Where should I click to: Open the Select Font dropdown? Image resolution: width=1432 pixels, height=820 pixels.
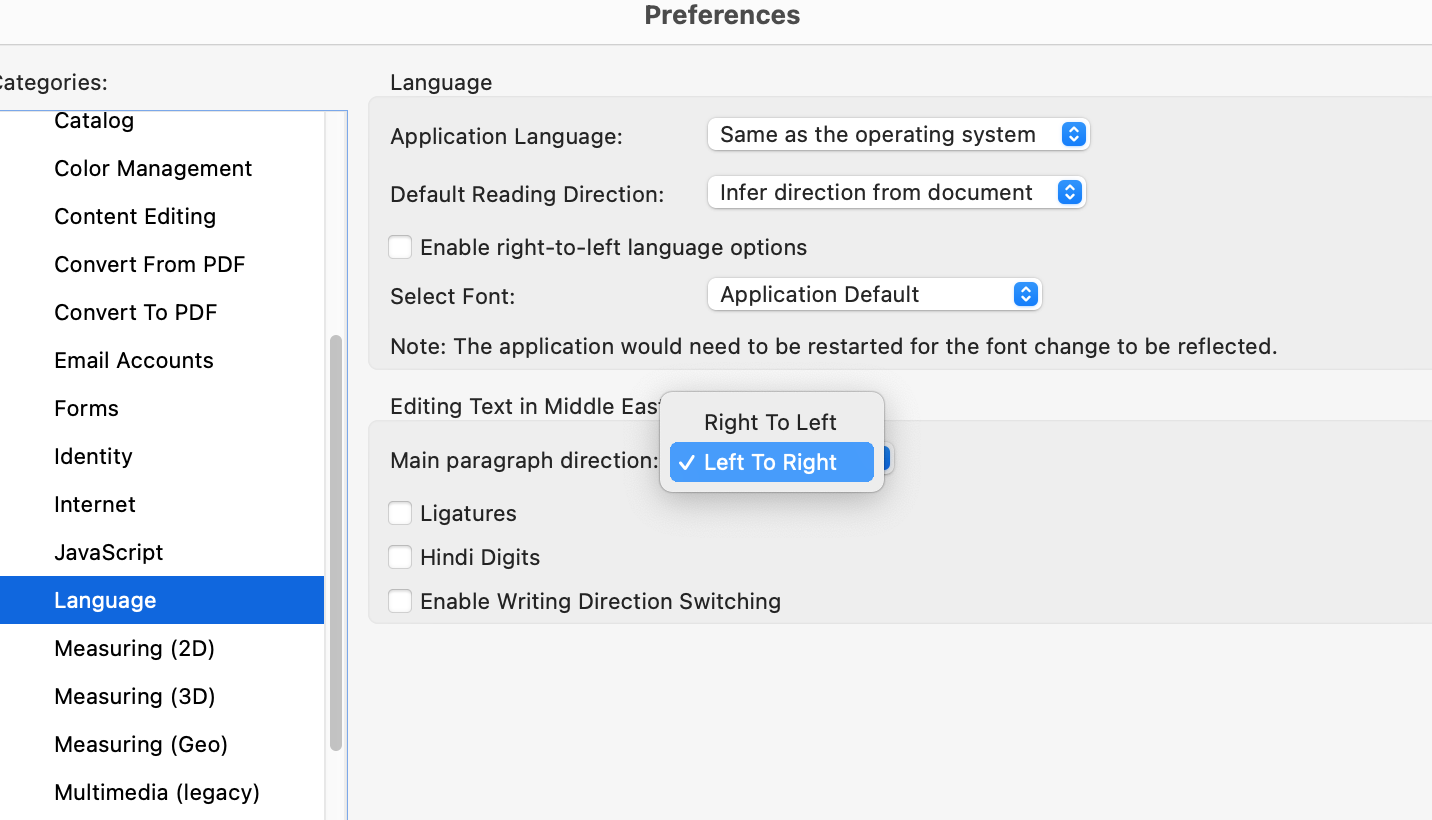874,295
